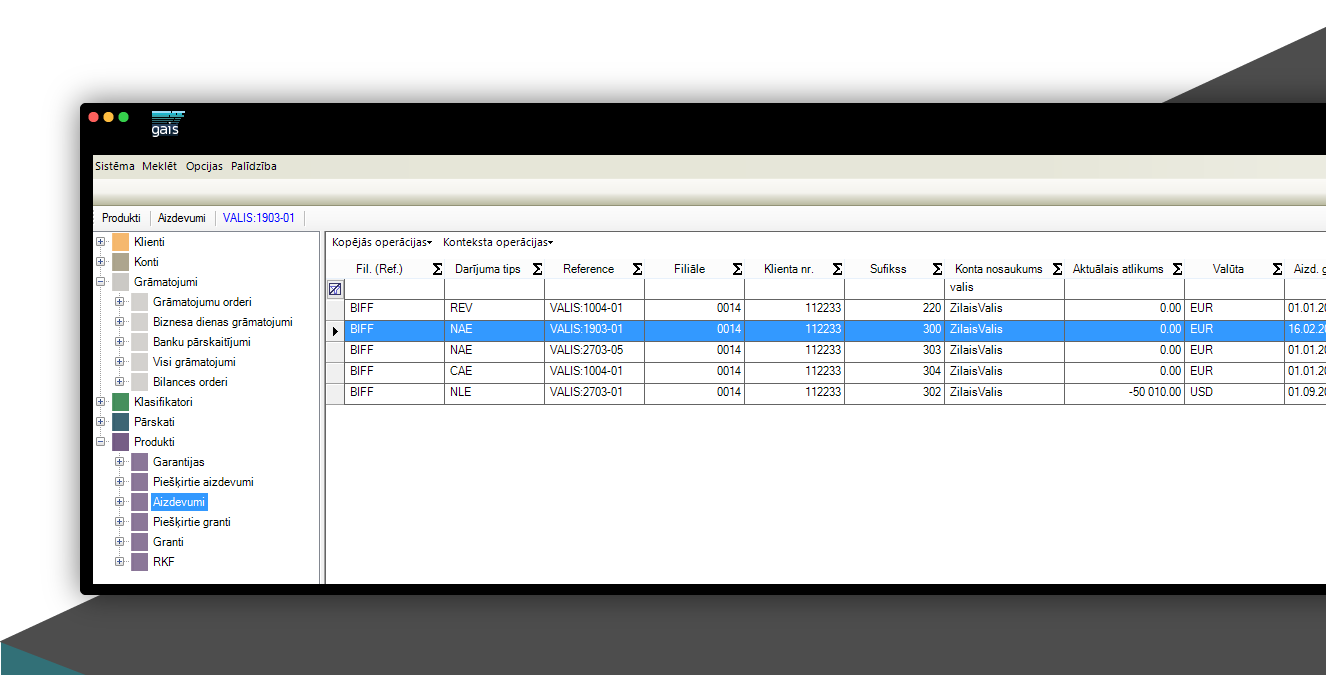The height and width of the screenshot is (675, 1326).
Task: Click the Reference filter field
Action: (594, 288)
